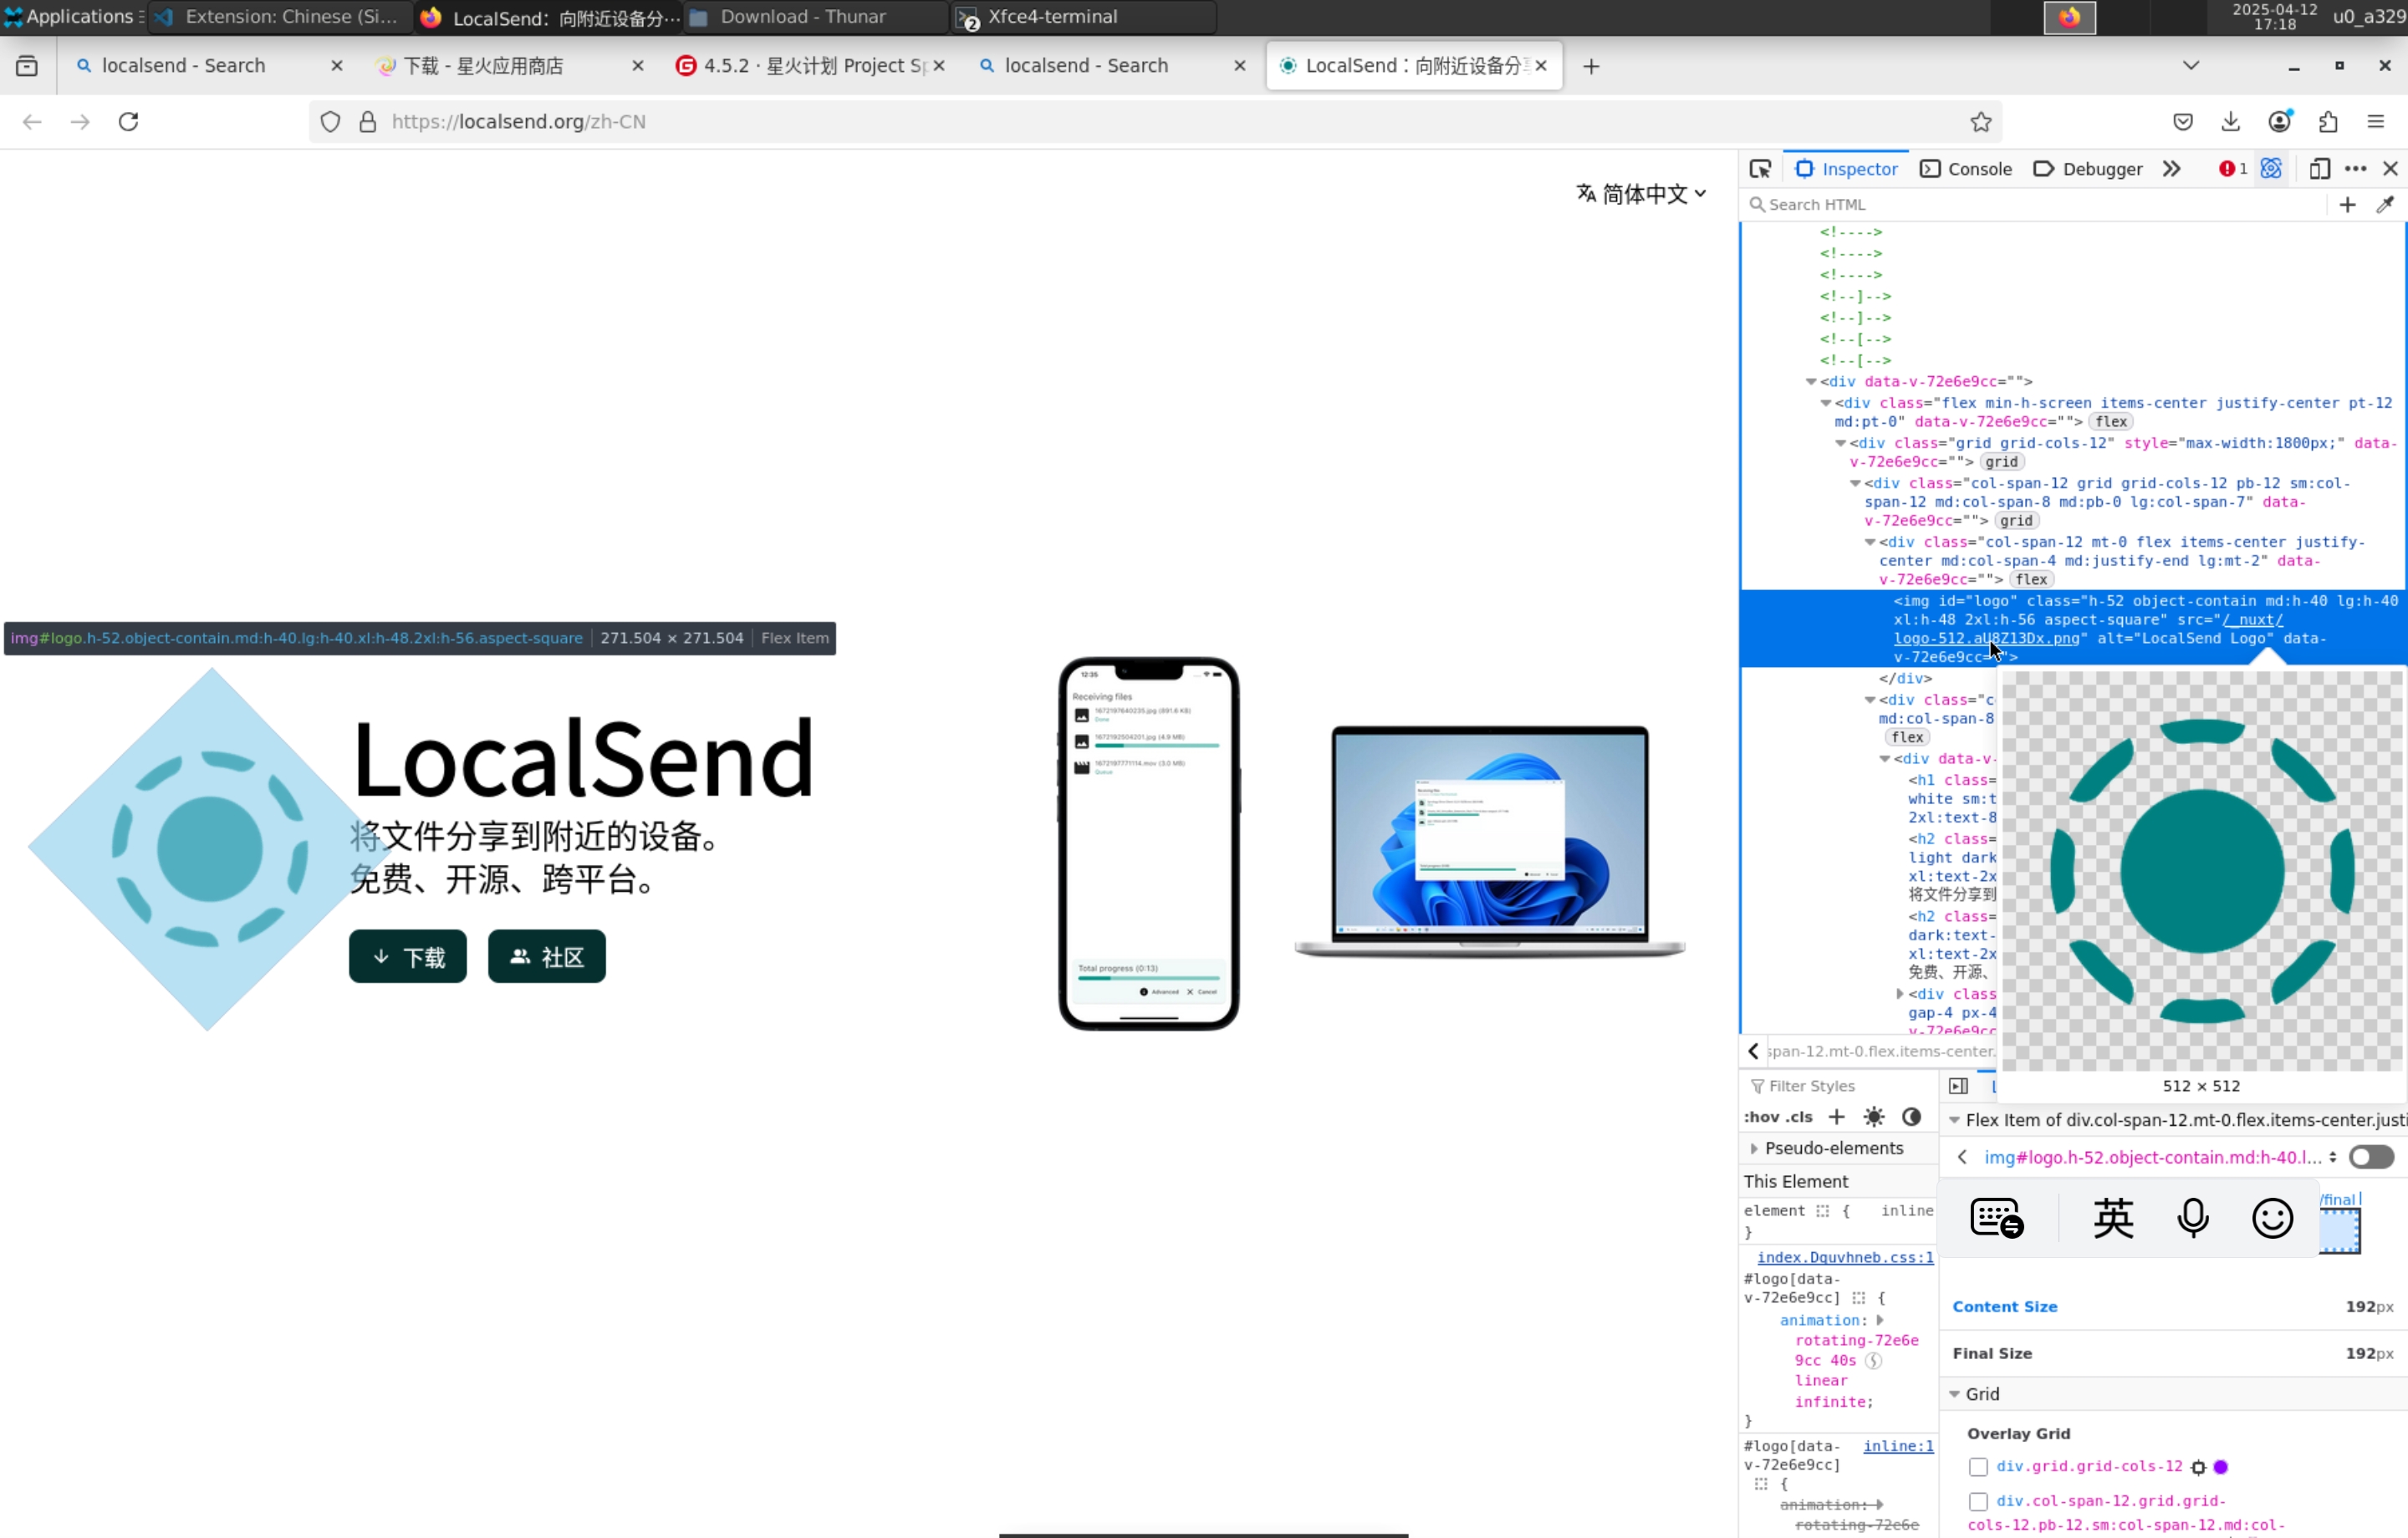Check overlay grid for div.col-span-12.grid

click(1978, 1501)
